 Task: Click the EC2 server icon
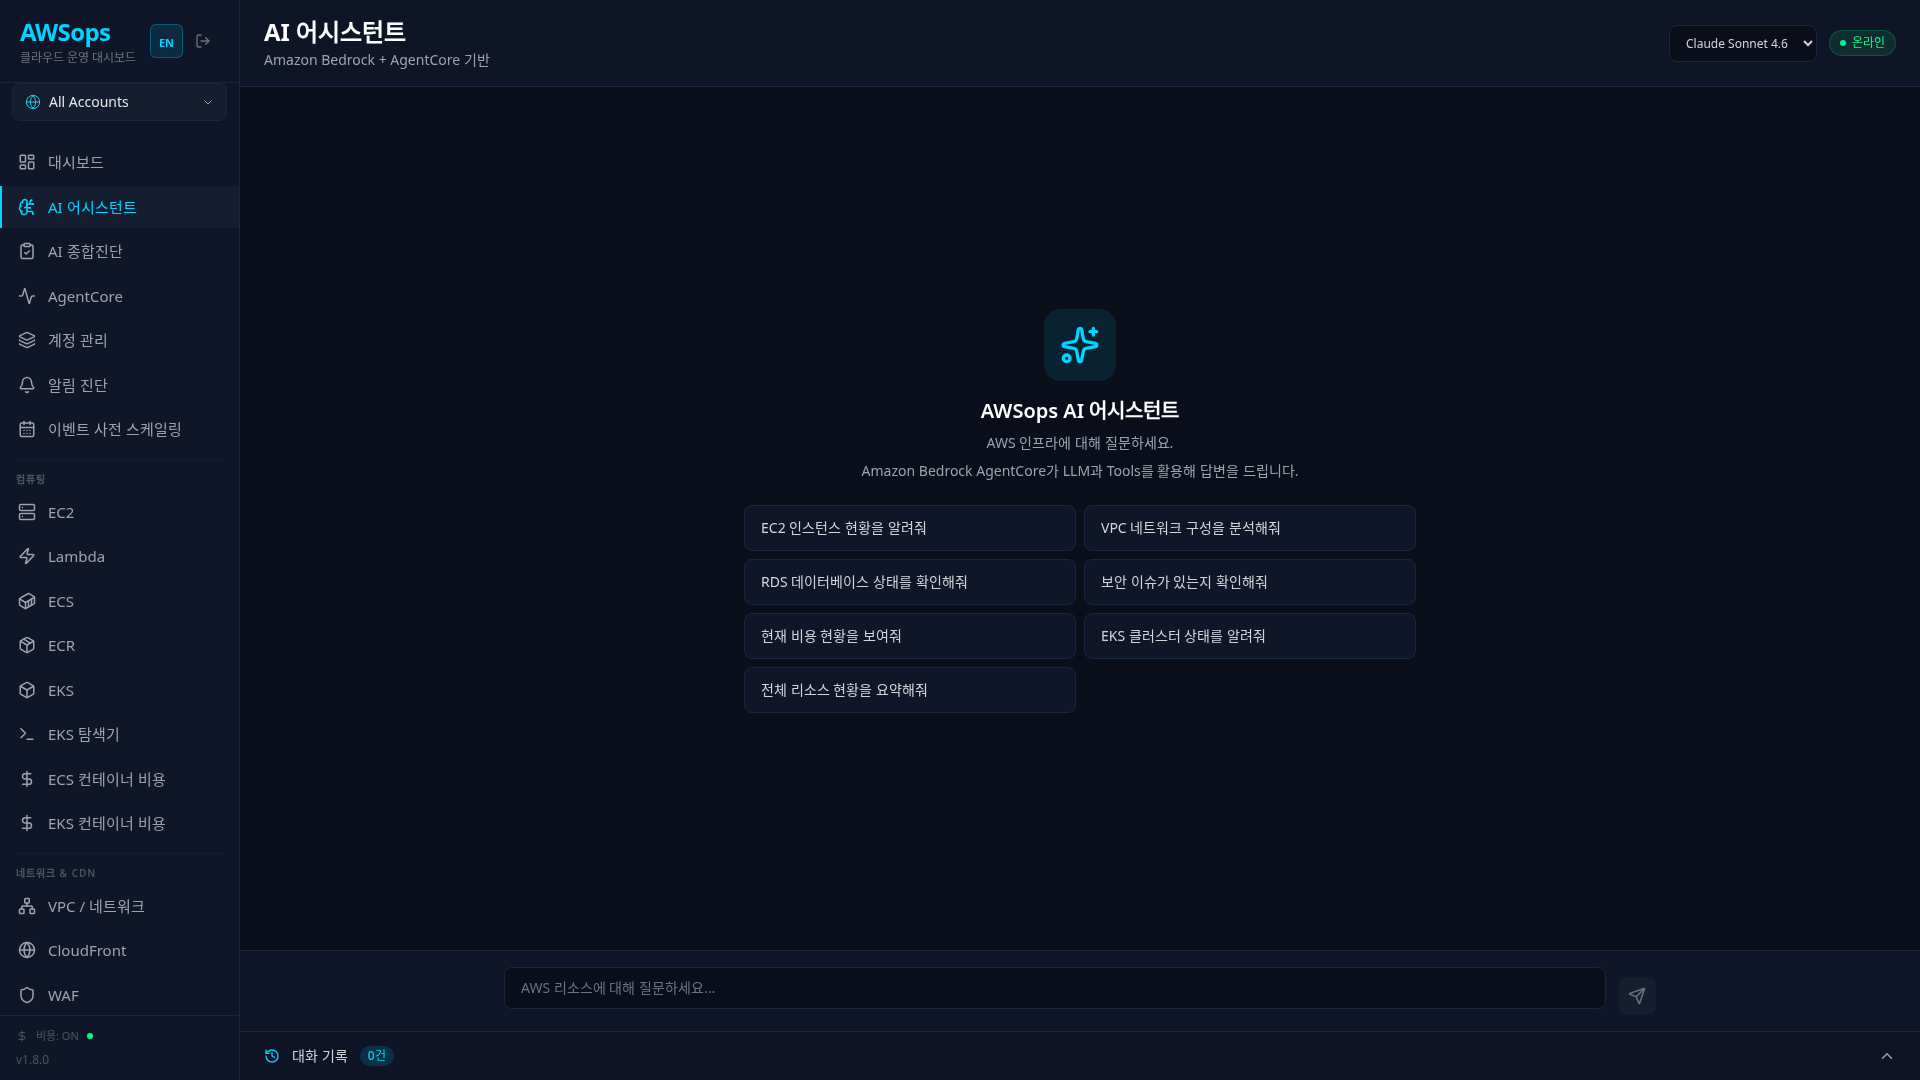click(27, 512)
